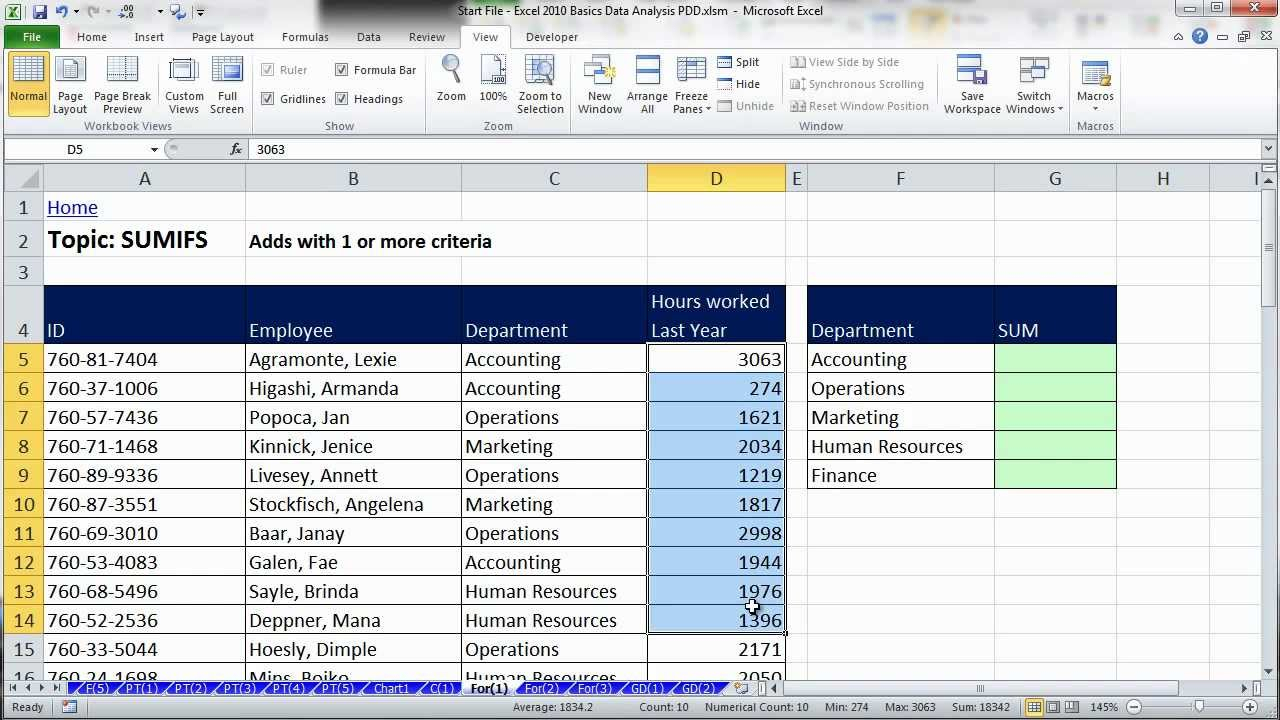Click the Home hyperlink in cell A1
Image resolution: width=1280 pixels, height=720 pixels.
[72, 207]
